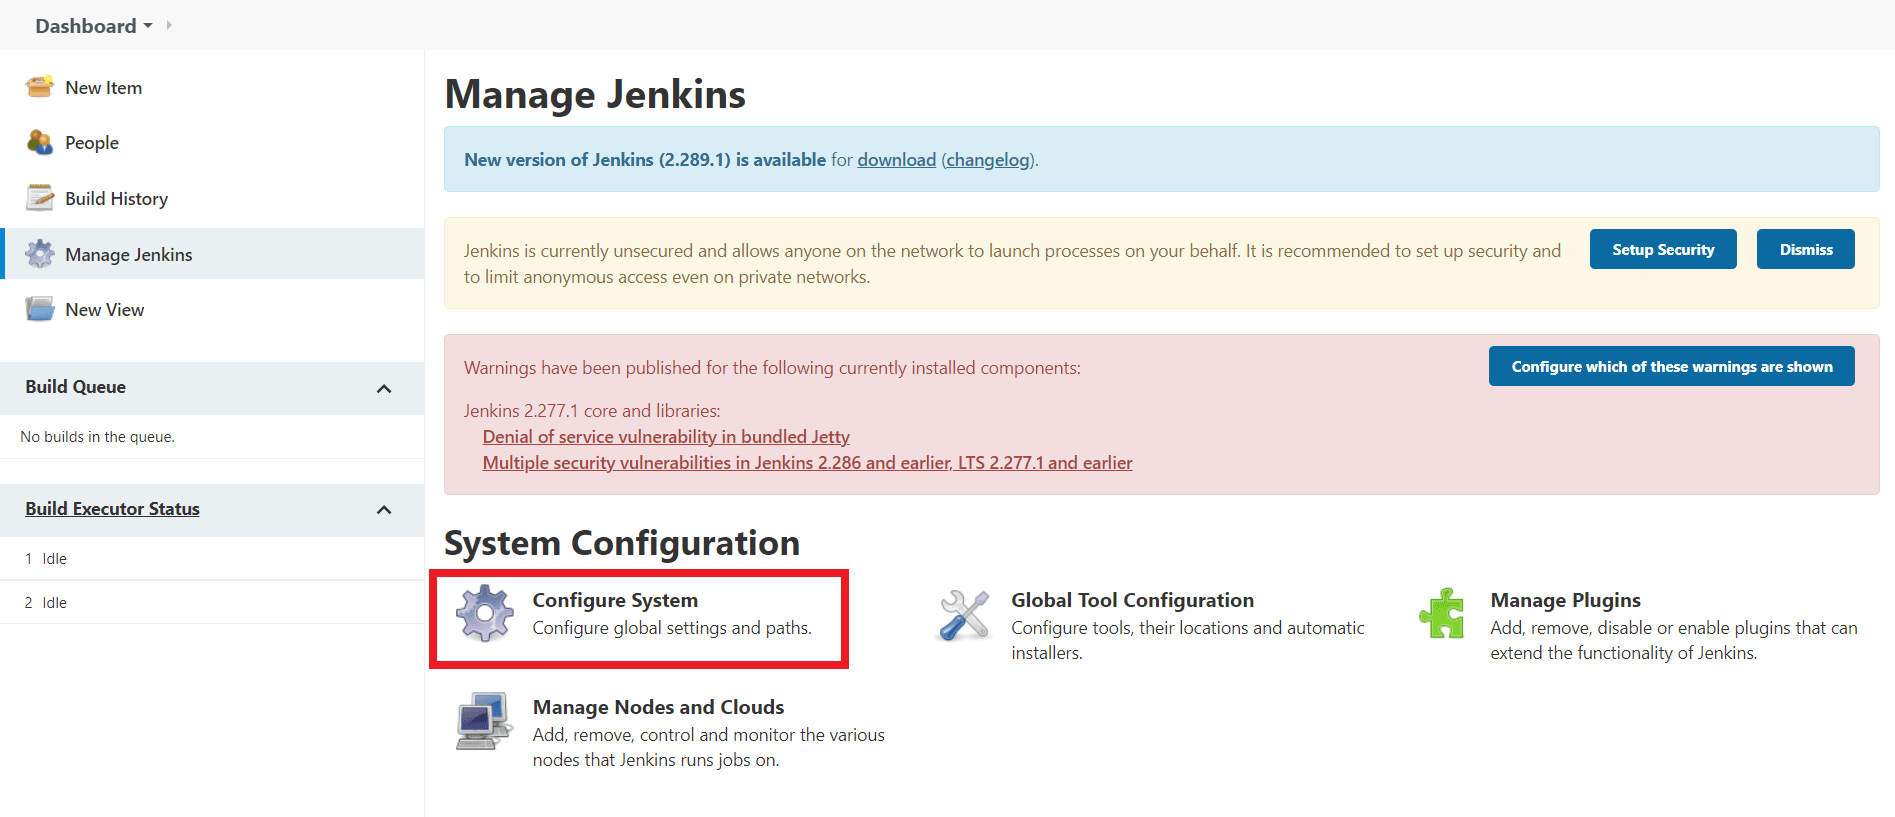This screenshot has height=817, width=1895.
Task: Click the People icon in sidebar
Action: pos(40,143)
